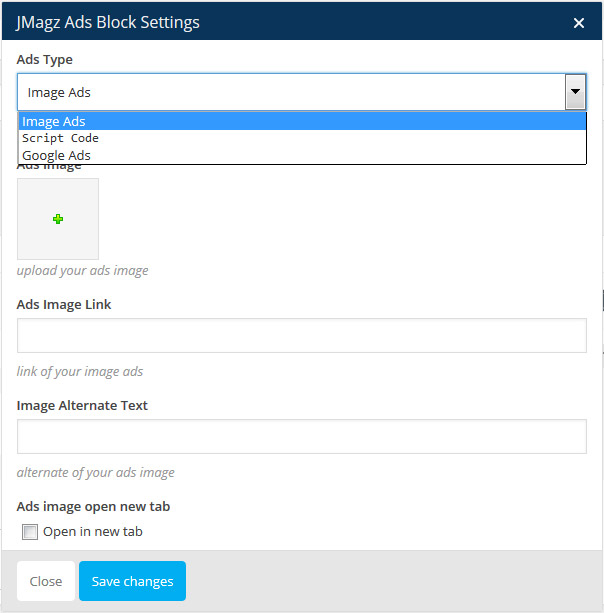The width and height of the screenshot is (604, 613).
Task: Select the highlighted Image Ads option
Action: coord(54,122)
